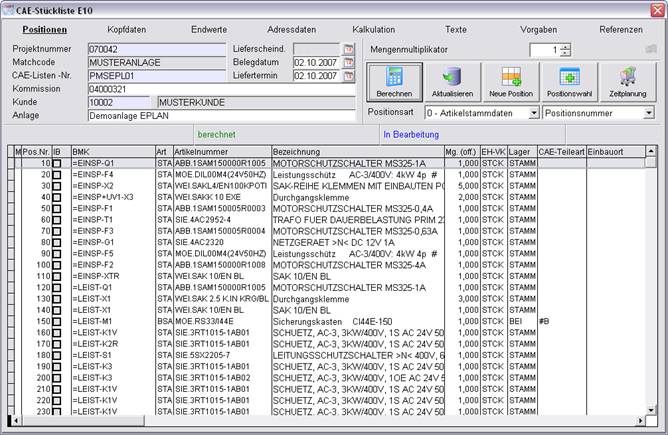The height and width of the screenshot is (435, 668).
Task: Switch to the Kalkulation tab
Action: [x=374, y=30]
